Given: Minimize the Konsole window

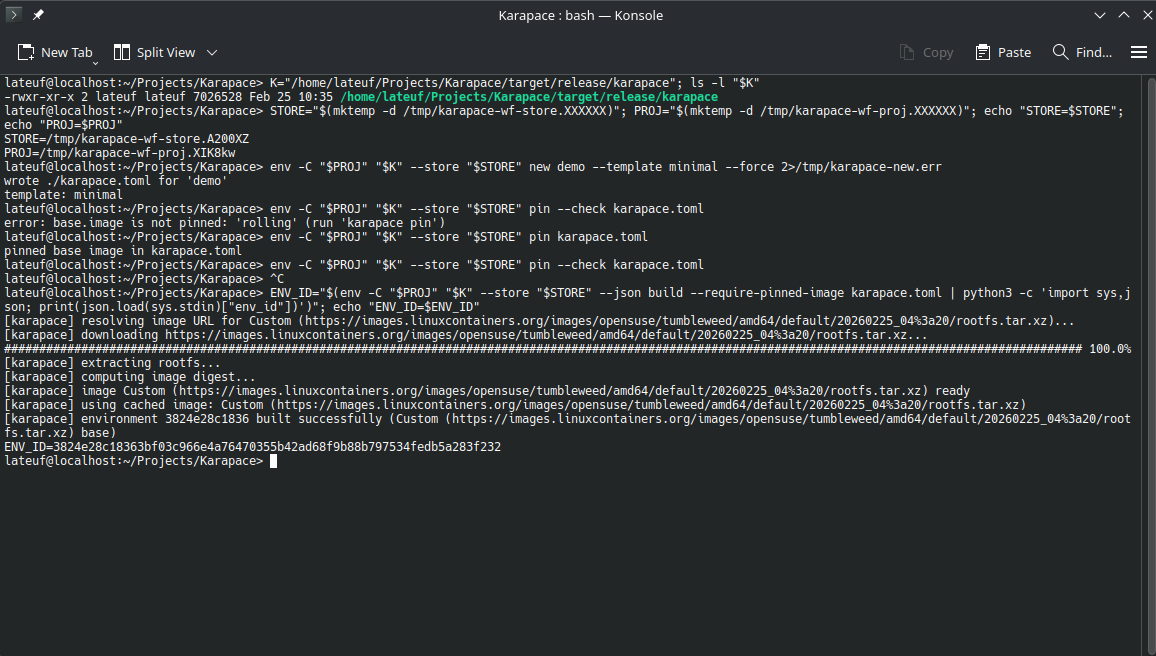Looking at the screenshot, I should [x=1100, y=15].
